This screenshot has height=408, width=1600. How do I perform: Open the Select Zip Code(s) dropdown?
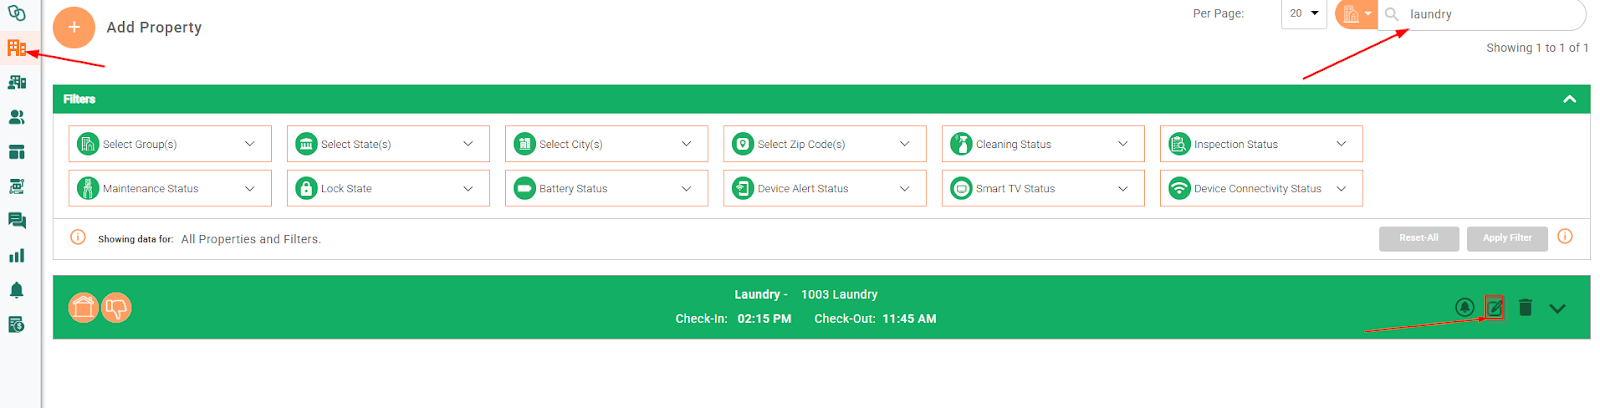coord(825,144)
